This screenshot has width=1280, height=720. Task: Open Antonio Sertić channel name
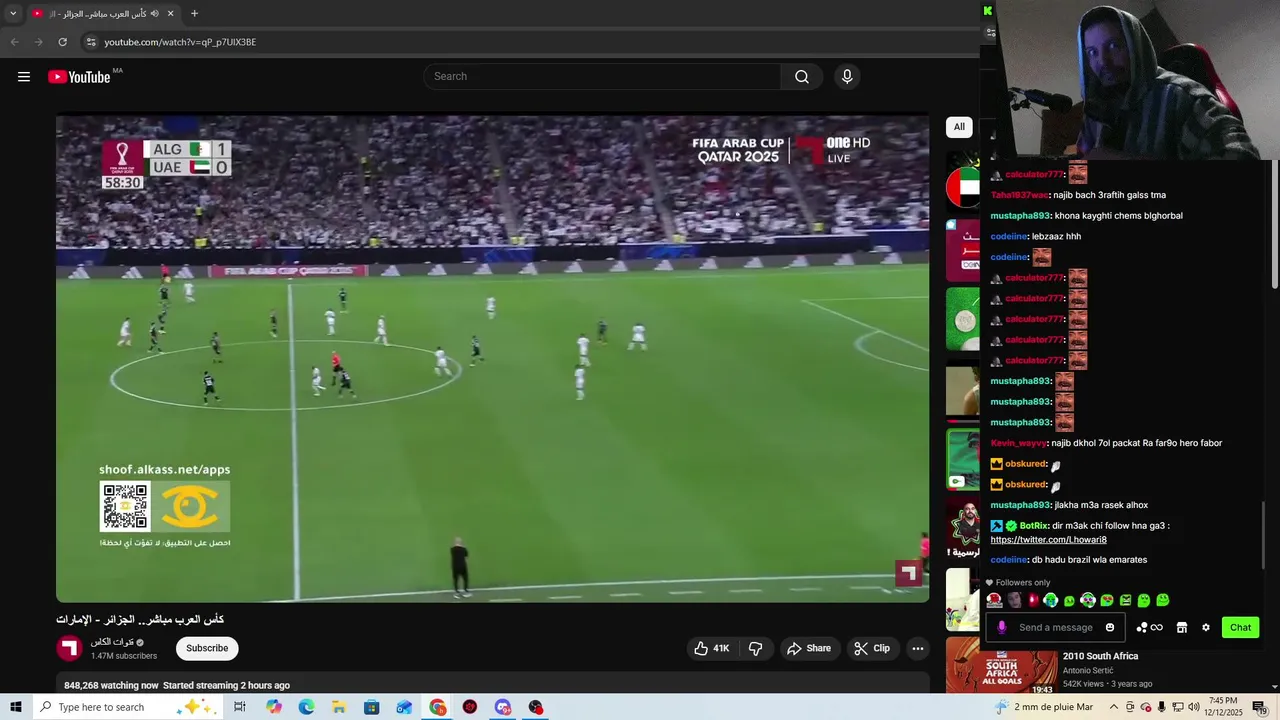coord(1089,670)
